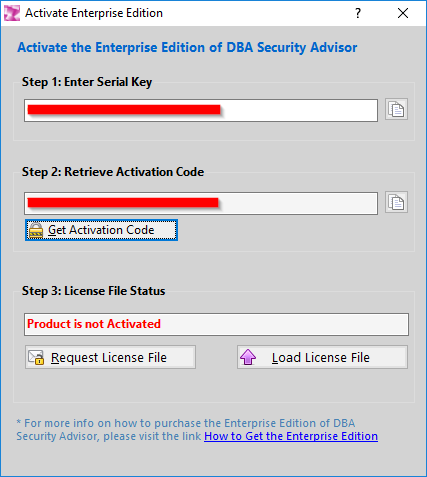Click the envelope icon on Request License File
The image size is (427, 477).
point(36,357)
